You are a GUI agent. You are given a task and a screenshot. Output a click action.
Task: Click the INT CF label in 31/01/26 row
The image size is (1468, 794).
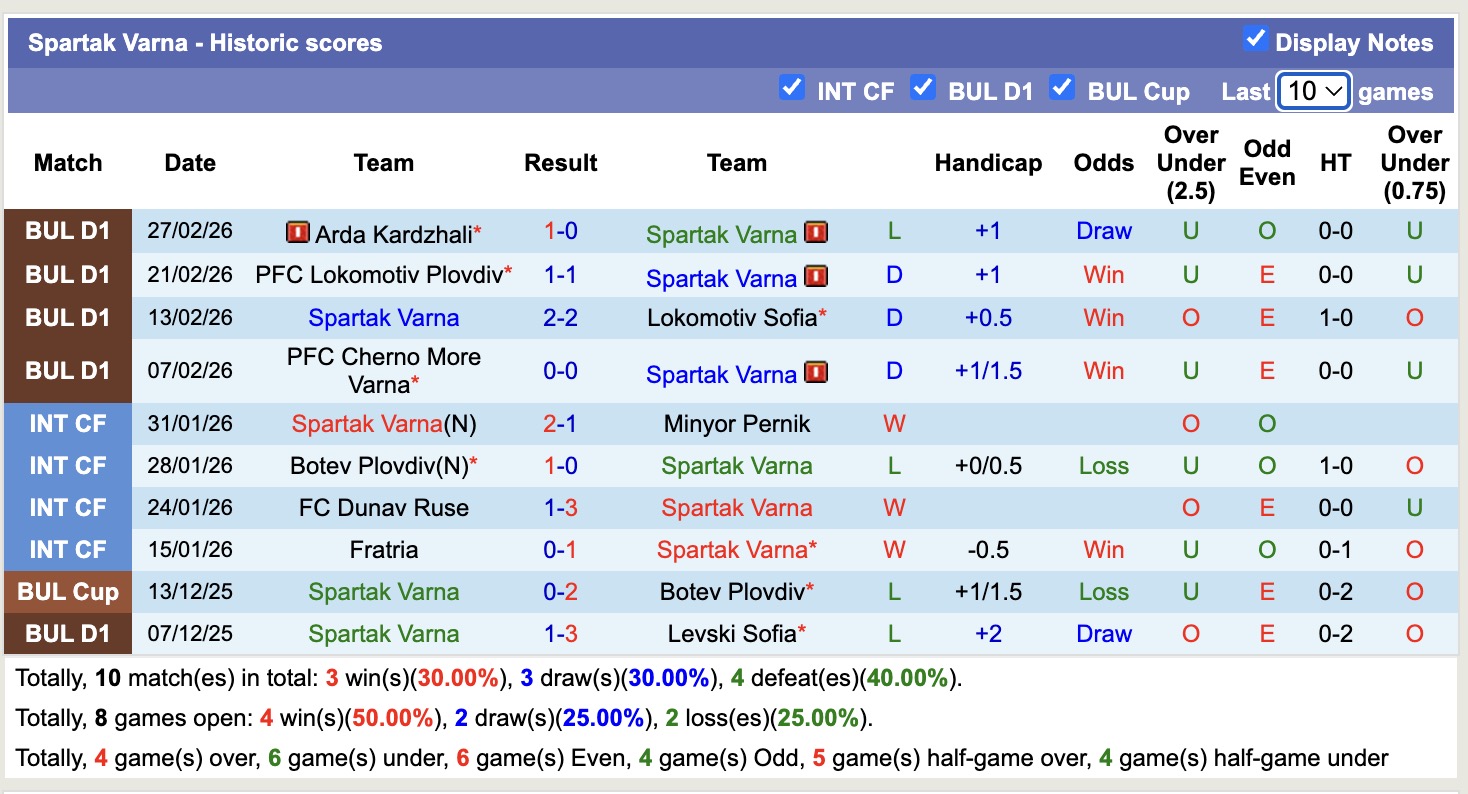click(68, 424)
